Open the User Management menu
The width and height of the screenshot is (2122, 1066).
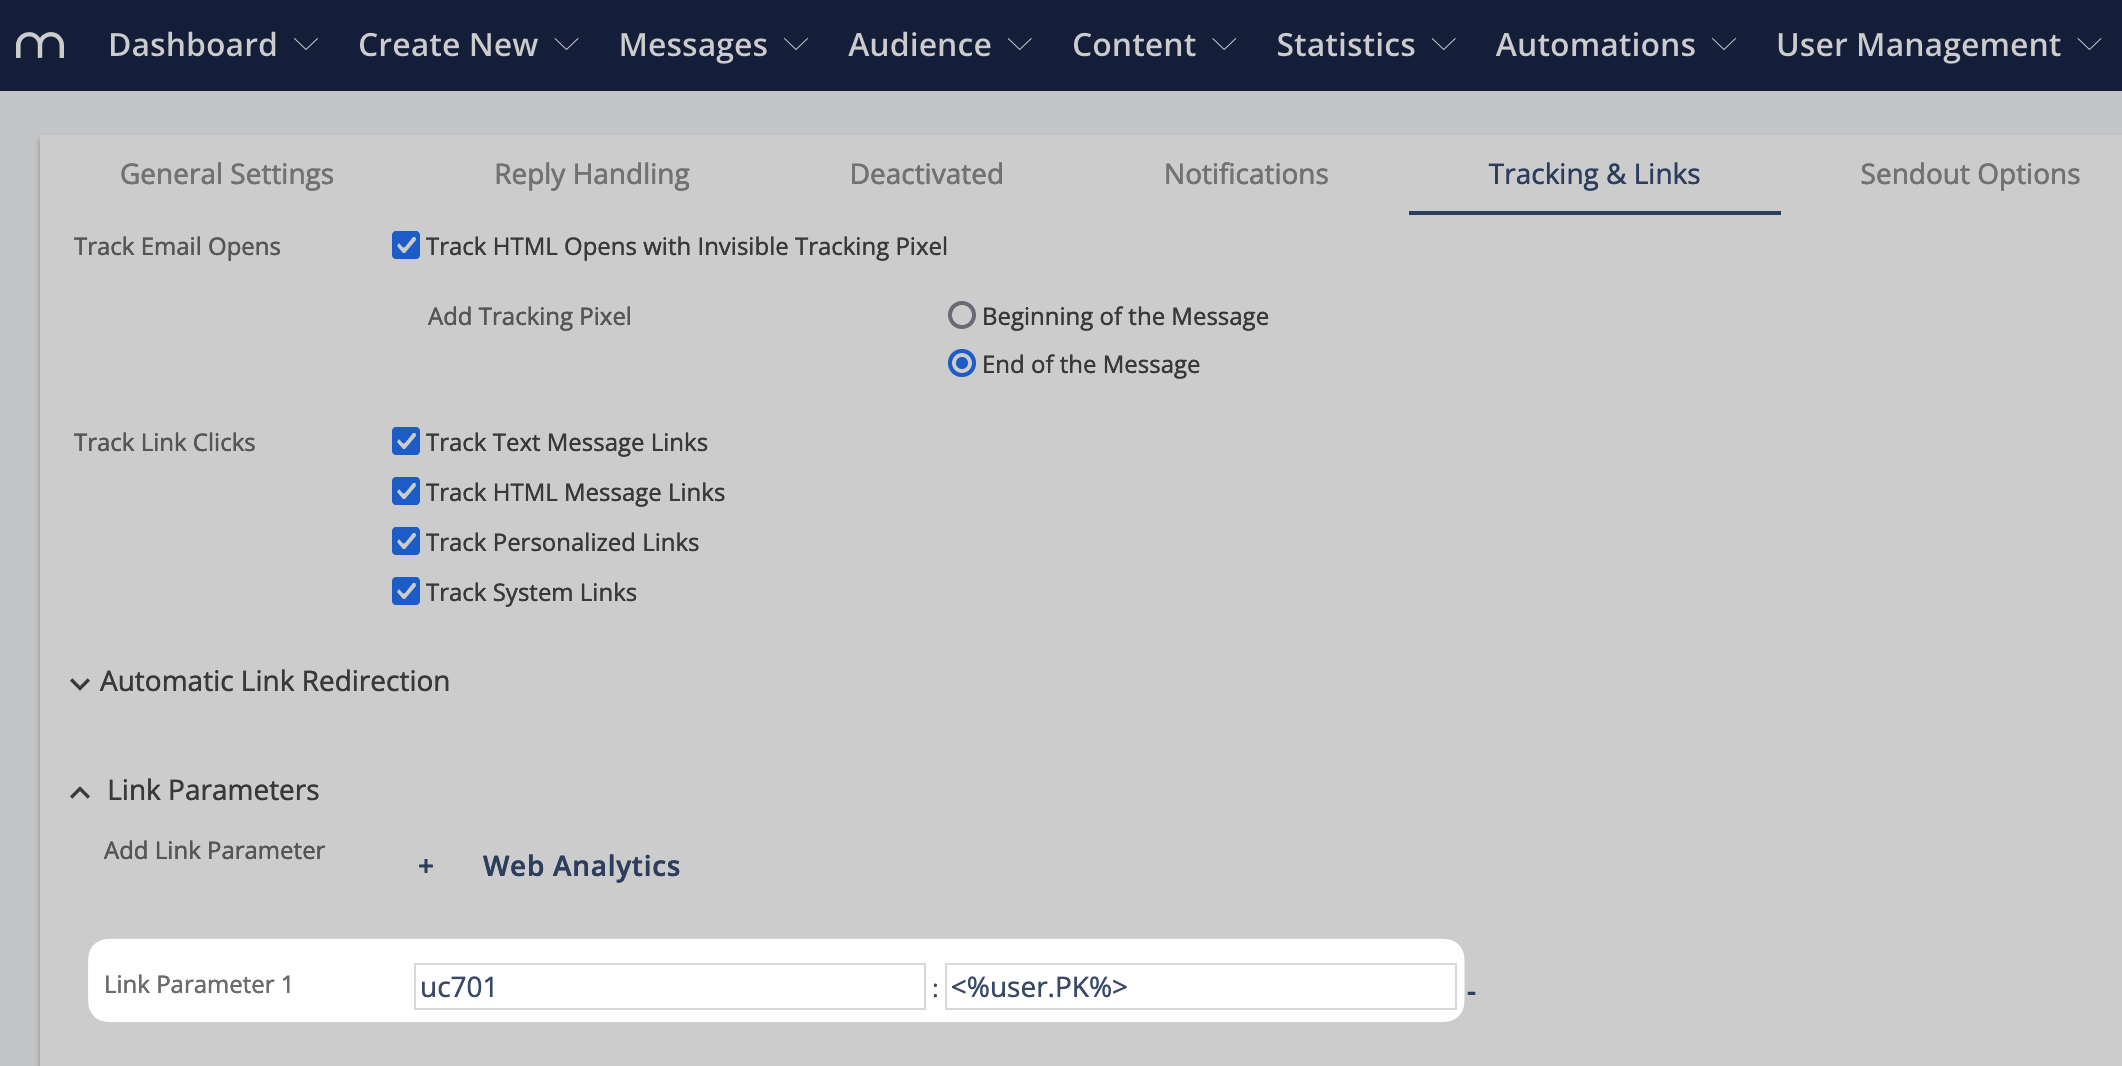(x=1939, y=45)
